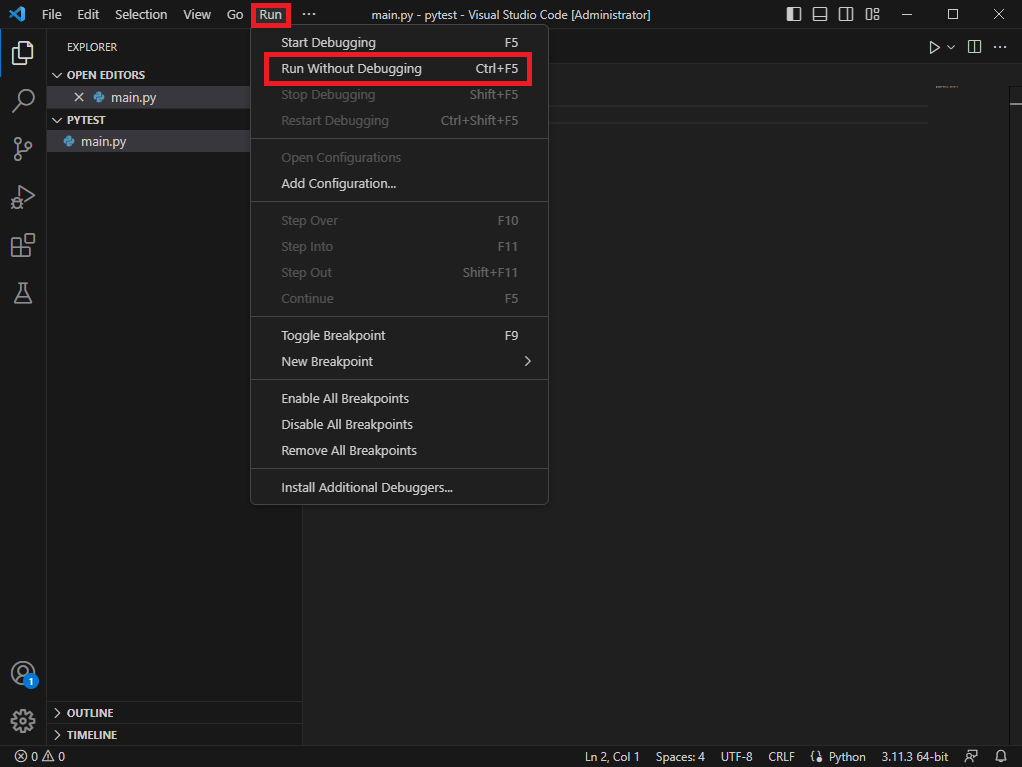Close main.py in Open Editors list
Viewport: 1022px width, 767px height.
(79, 98)
